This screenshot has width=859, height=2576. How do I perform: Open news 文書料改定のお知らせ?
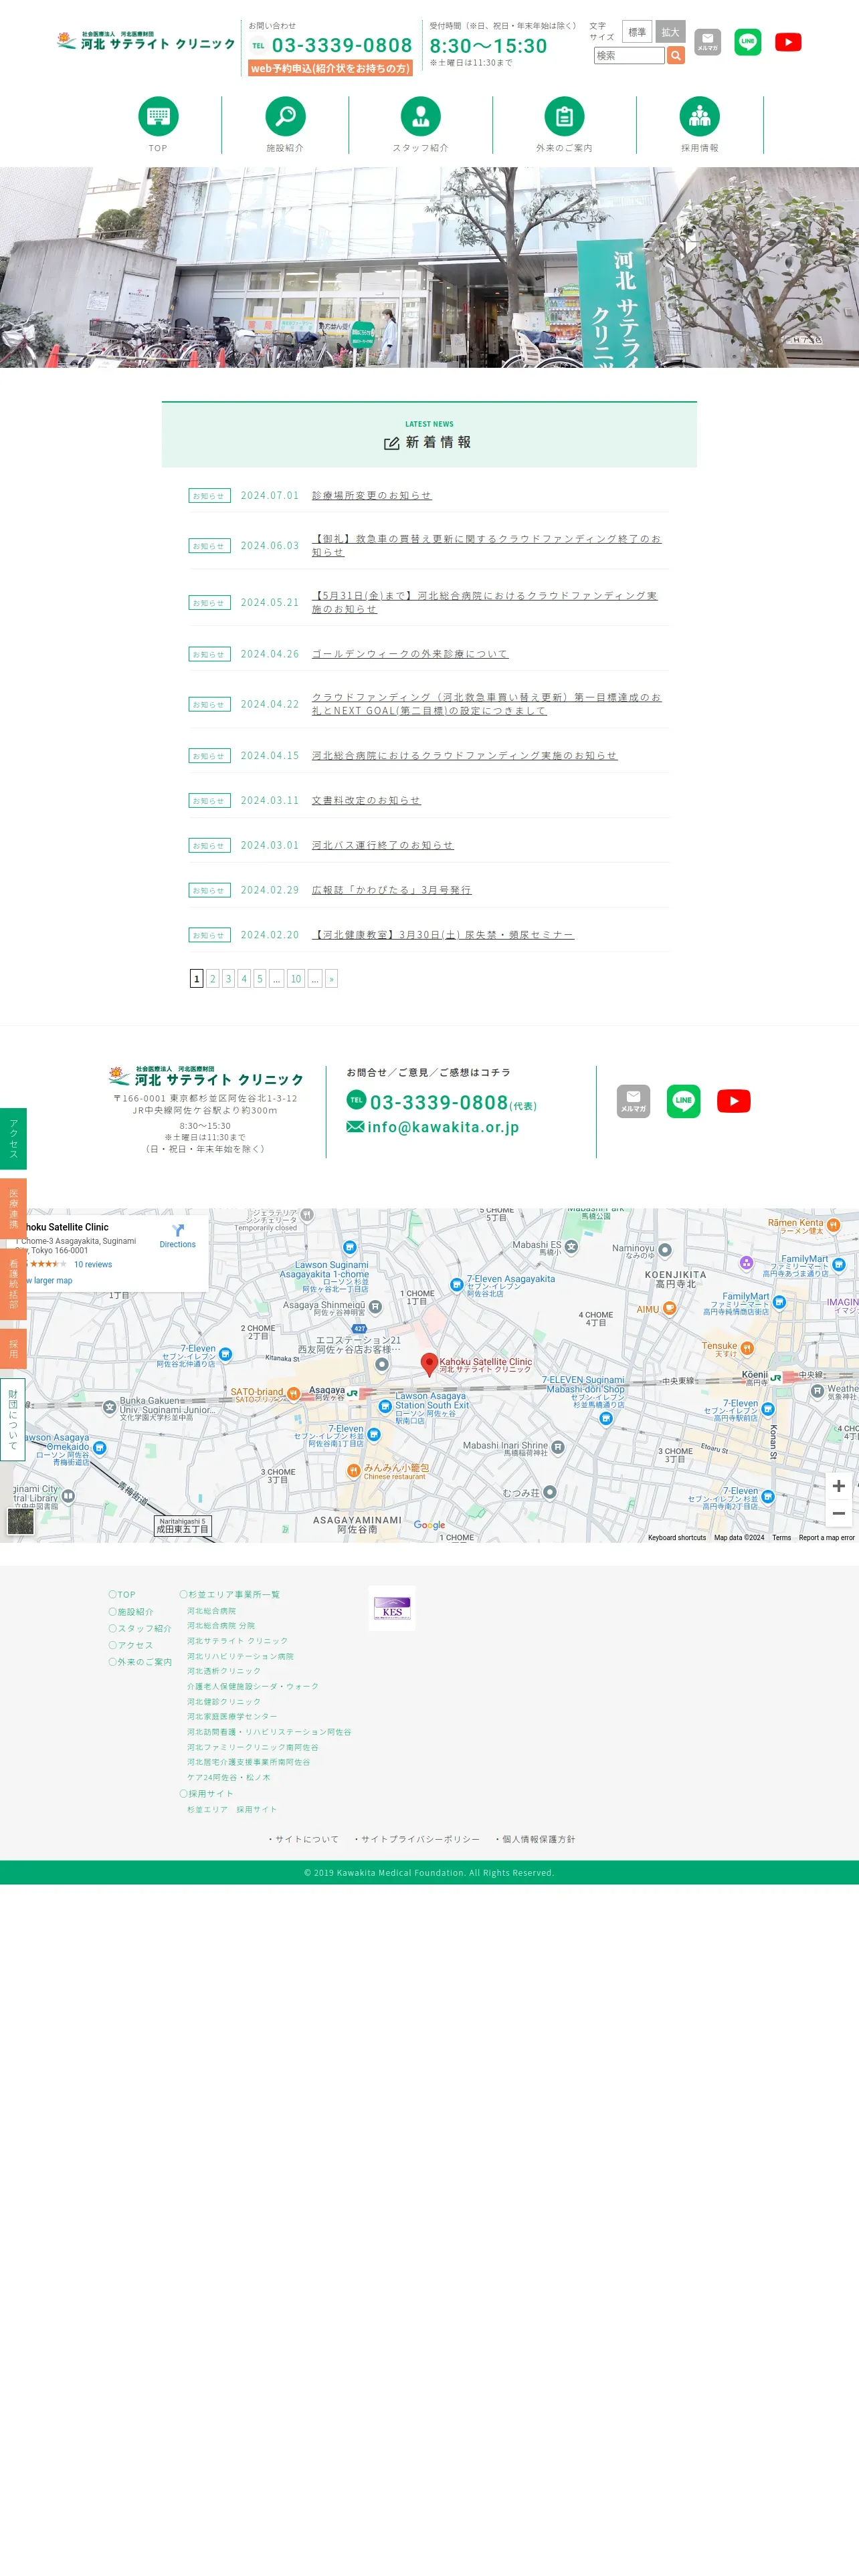tap(366, 800)
